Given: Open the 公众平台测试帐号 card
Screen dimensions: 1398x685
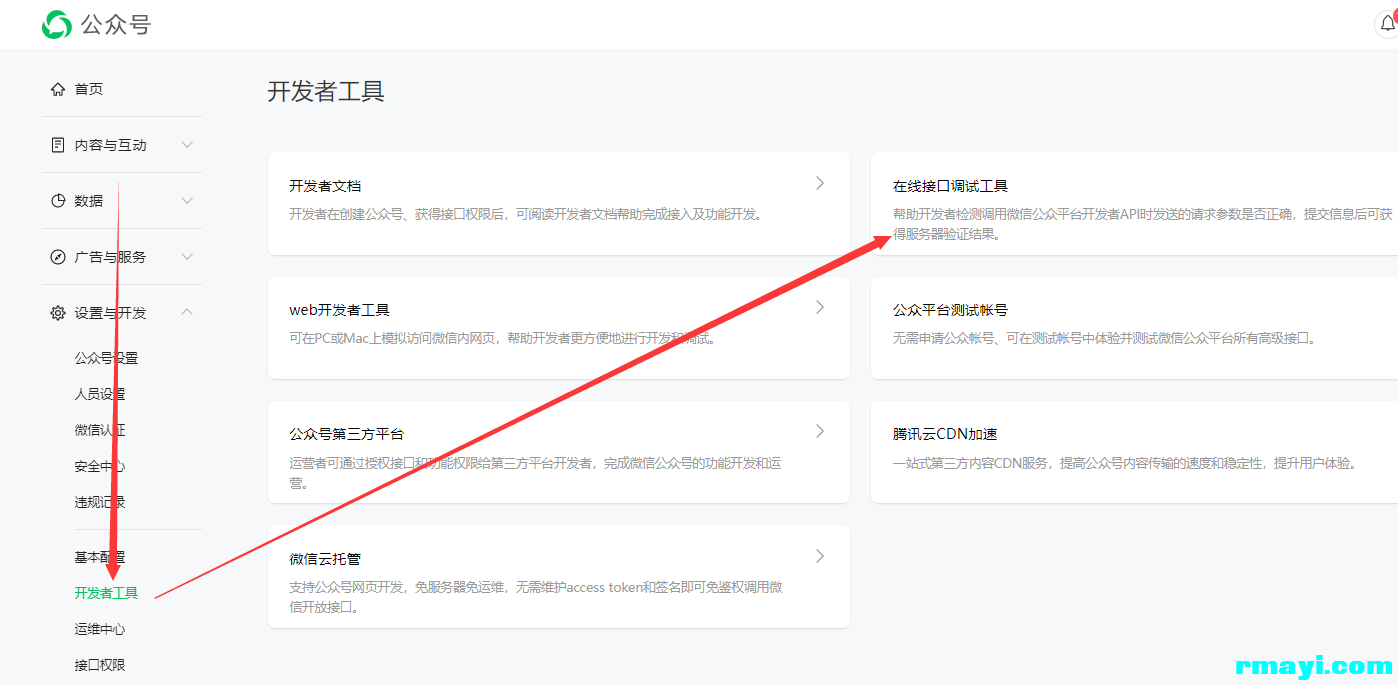Looking at the screenshot, I should point(1134,328).
